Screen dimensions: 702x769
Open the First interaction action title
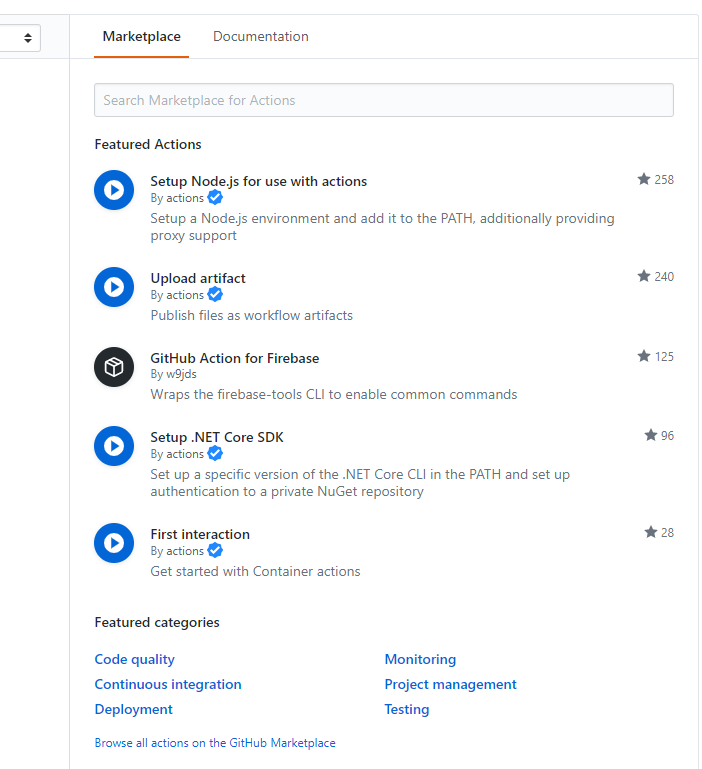pos(200,534)
